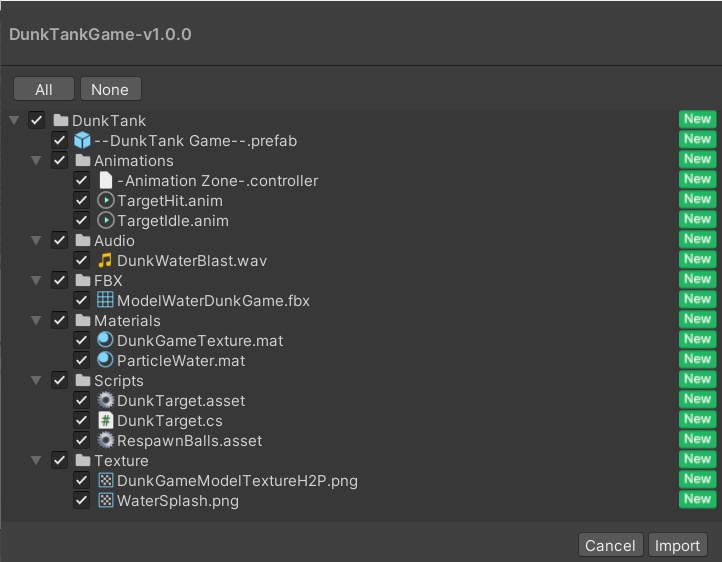Click the TargetIdle.anim animation clip icon
Viewport: 722px width, 562px height.
pyautogui.click(x=106, y=220)
